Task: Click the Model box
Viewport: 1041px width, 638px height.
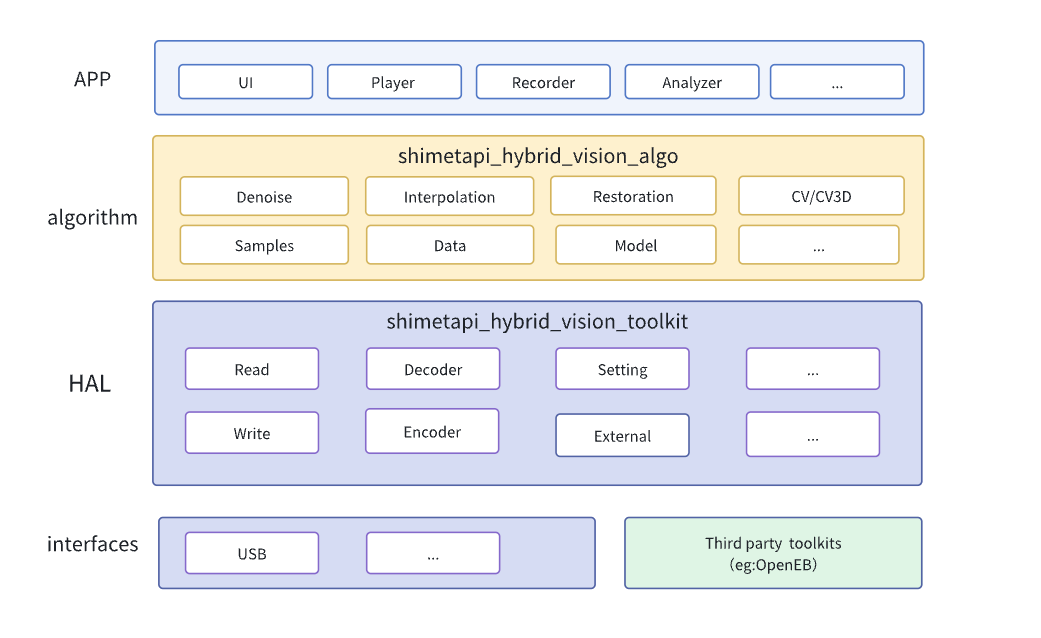Action: [x=636, y=245]
